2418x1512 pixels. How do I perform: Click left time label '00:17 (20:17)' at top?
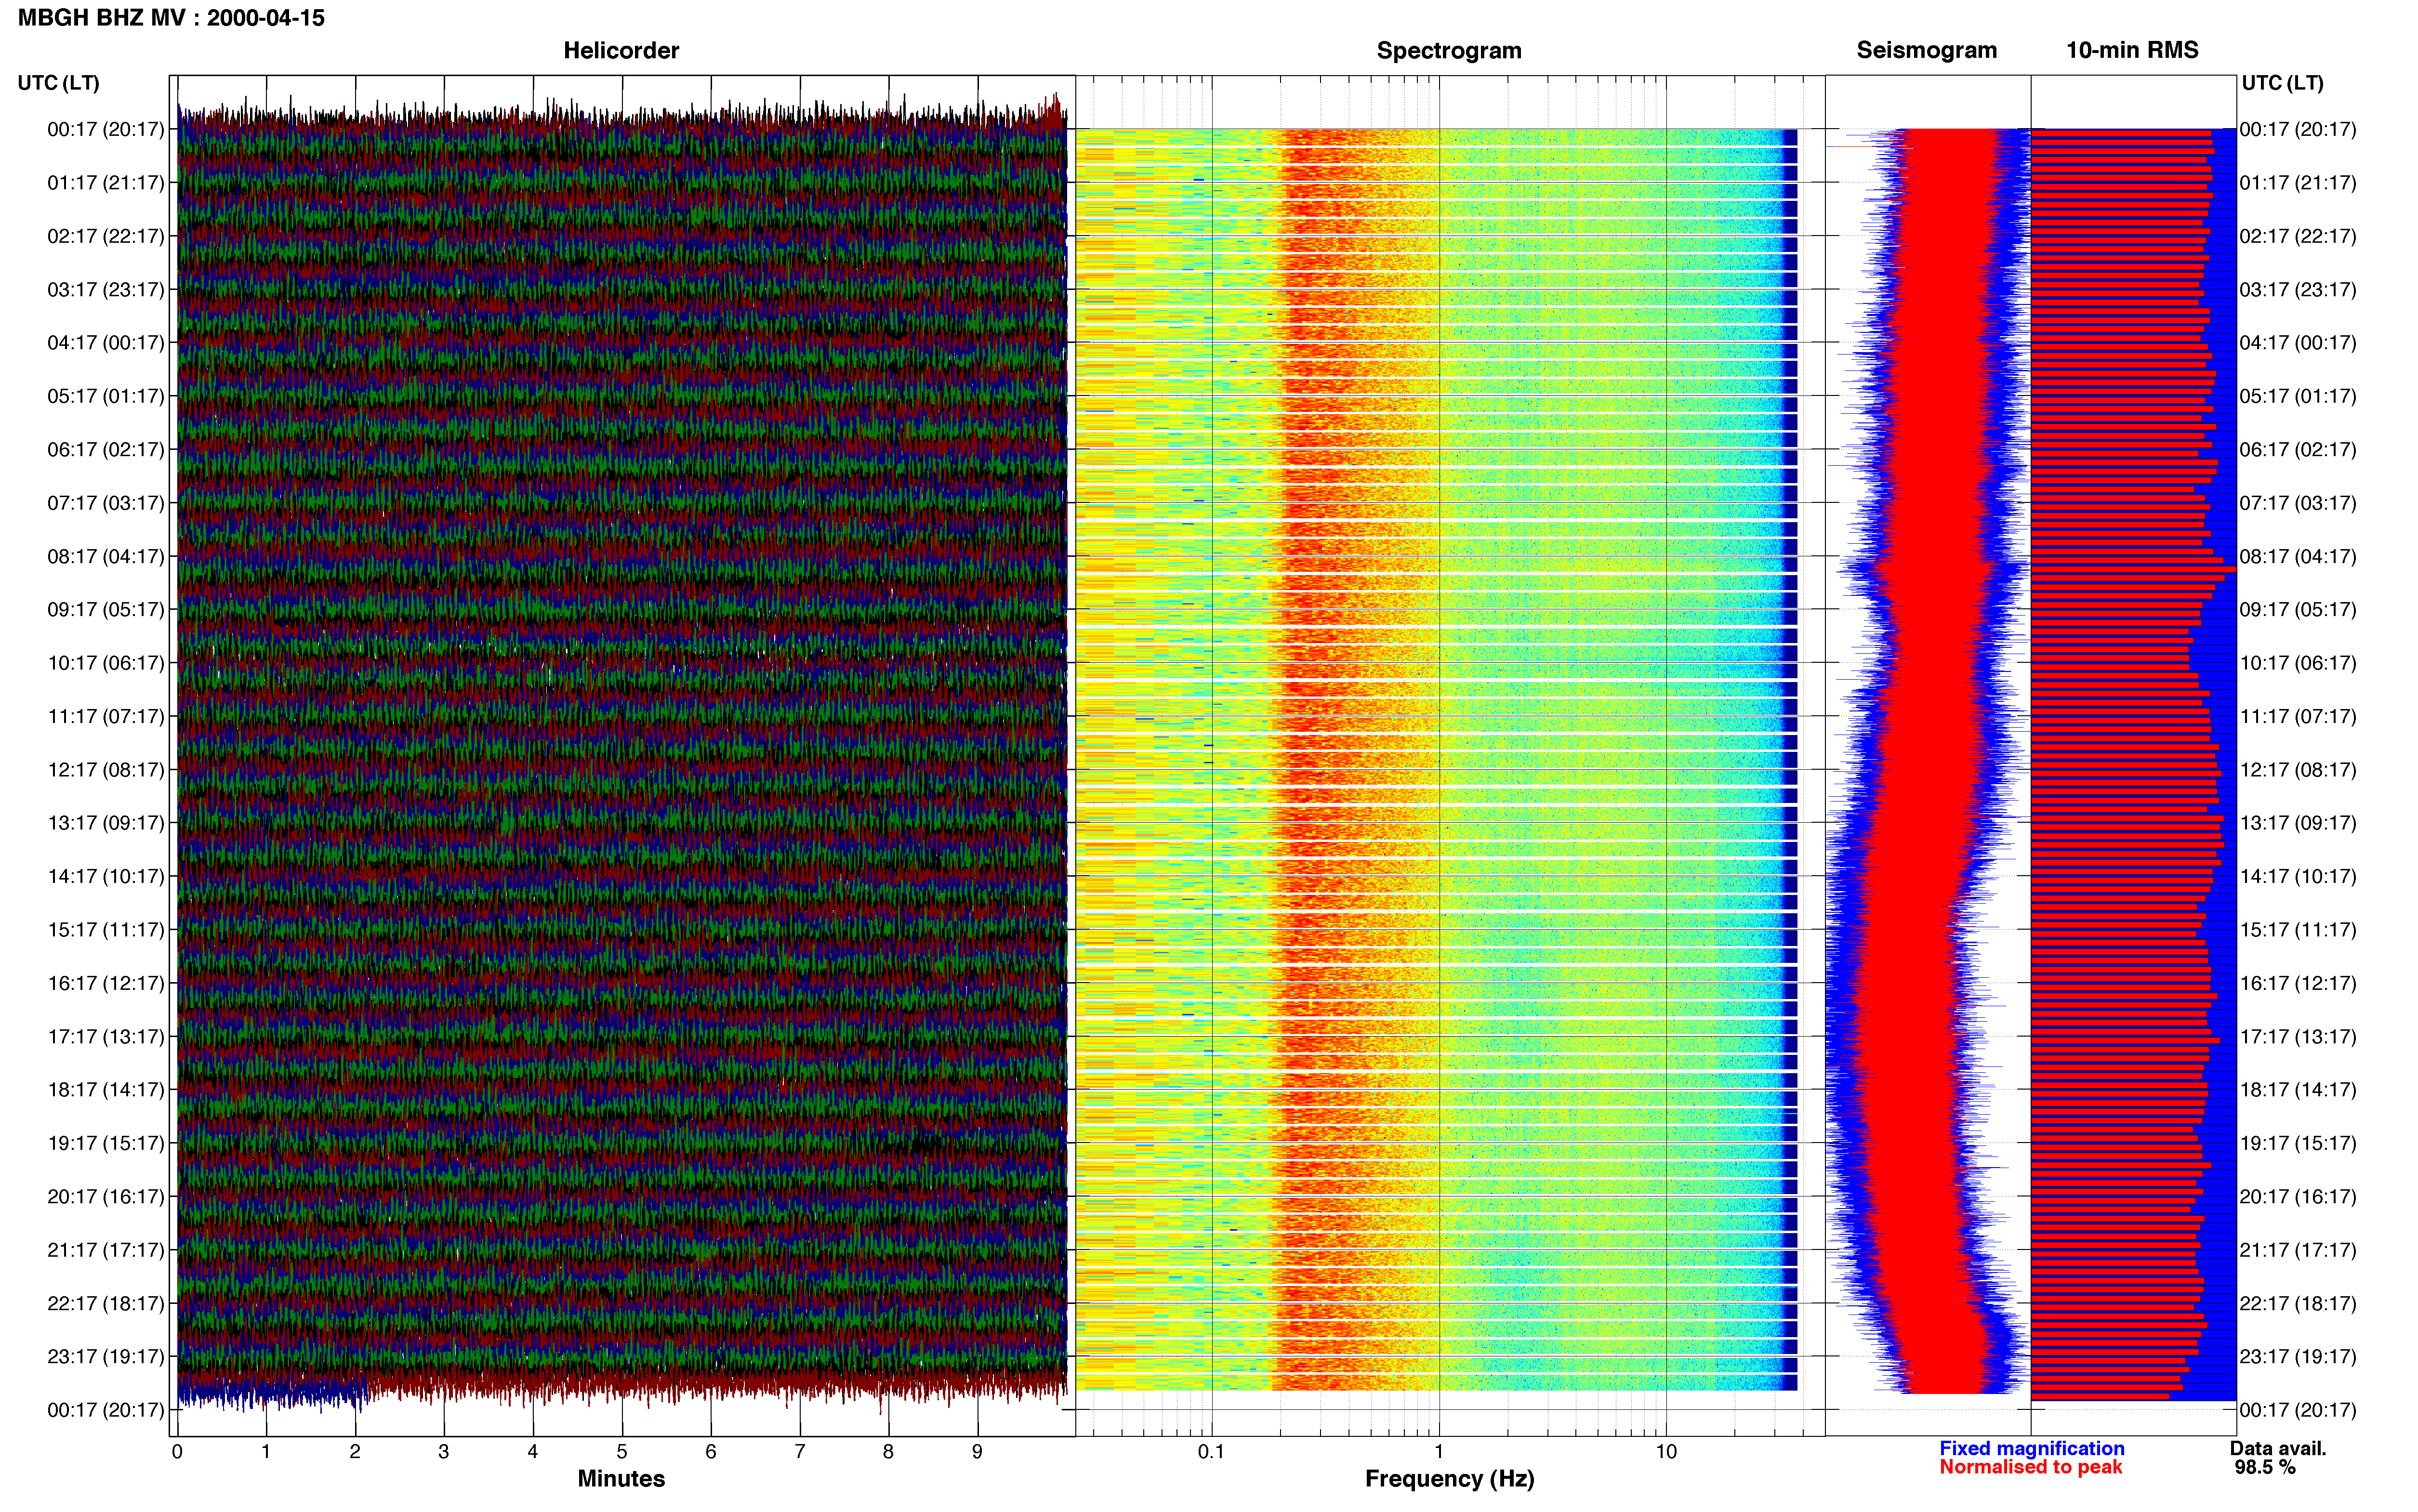106,129
